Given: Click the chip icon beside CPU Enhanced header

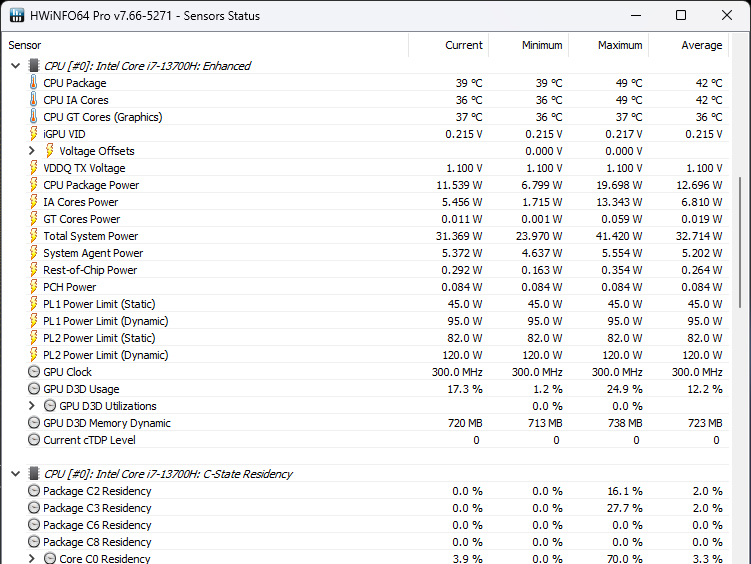Looking at the screenshot, I should [34, 66].
